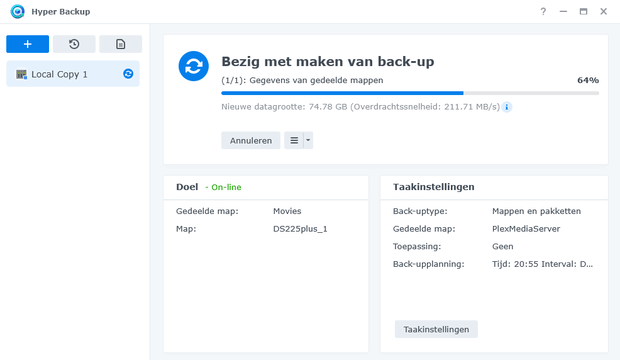
Task: Click the 'Bezig met maken van back-up' heading
Action: pyautogui.click(x=328, y=62)
